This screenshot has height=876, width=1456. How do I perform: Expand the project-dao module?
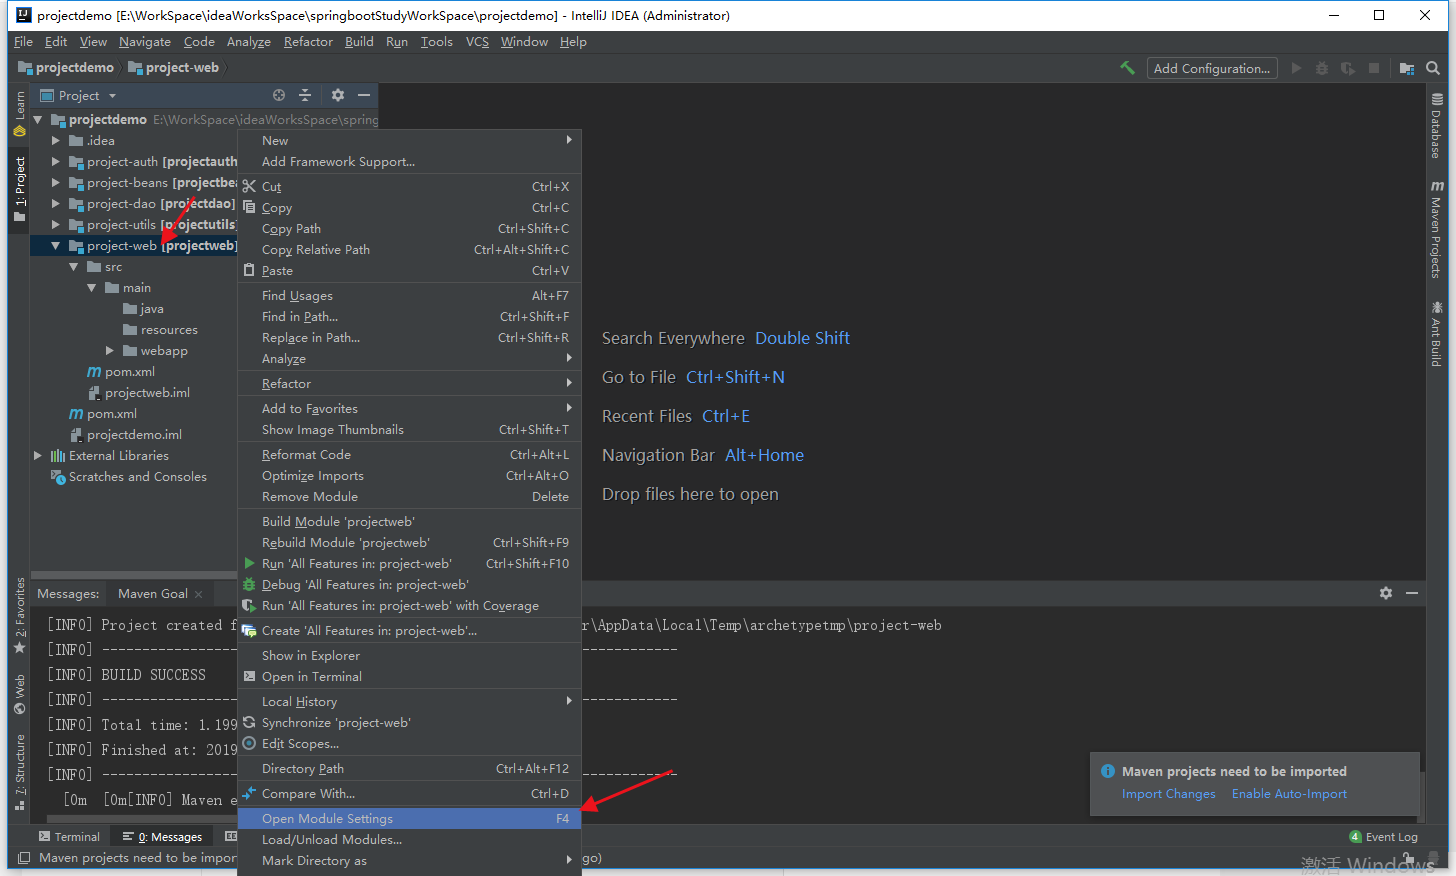tap(56, 204)
